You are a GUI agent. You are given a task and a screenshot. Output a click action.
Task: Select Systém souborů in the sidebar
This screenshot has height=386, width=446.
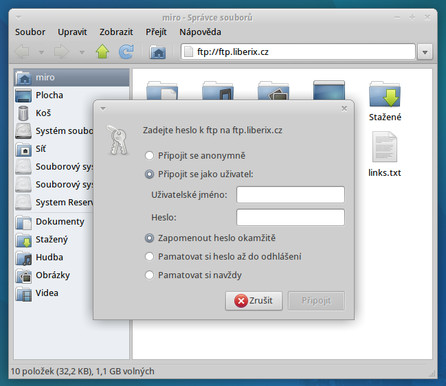coord(54,131)
